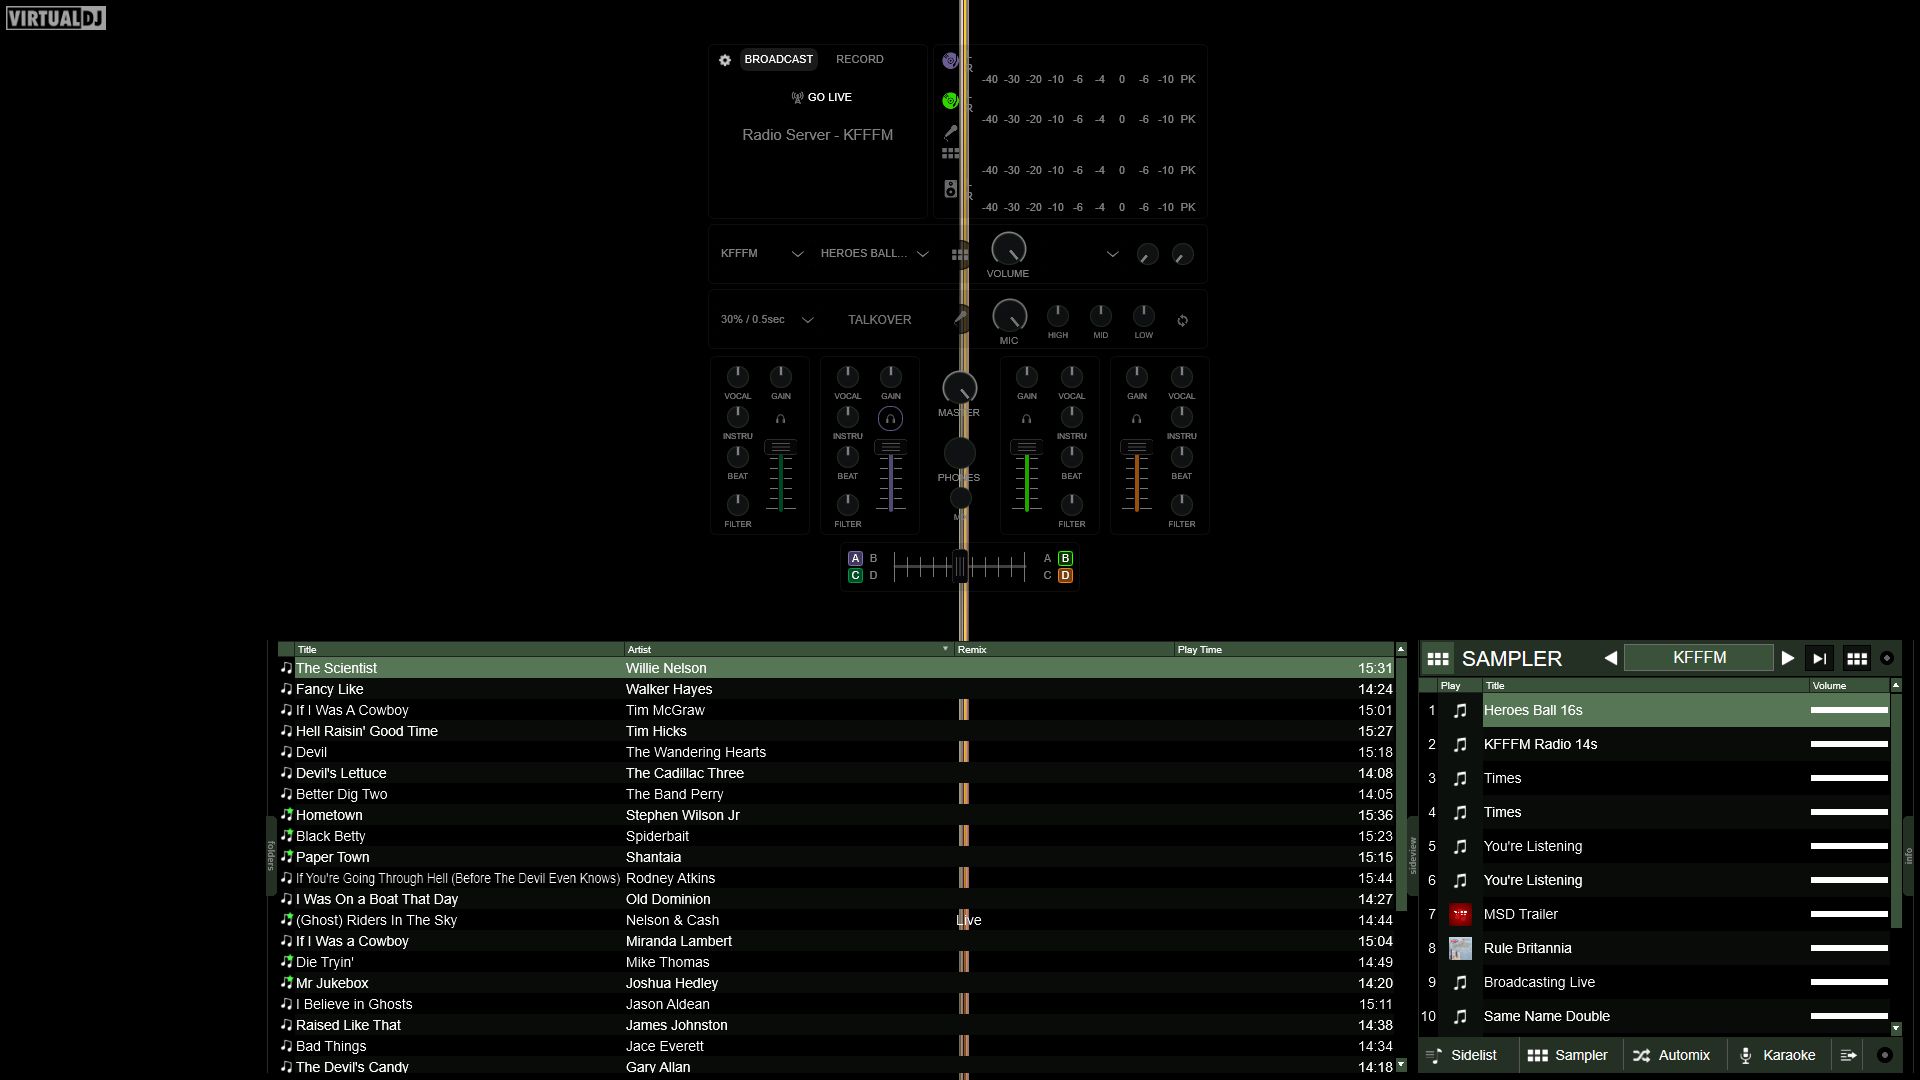Screen dimensions: 1920x1080
Task: Switch sampler to grid view icon
Action: pos(1857,658)
